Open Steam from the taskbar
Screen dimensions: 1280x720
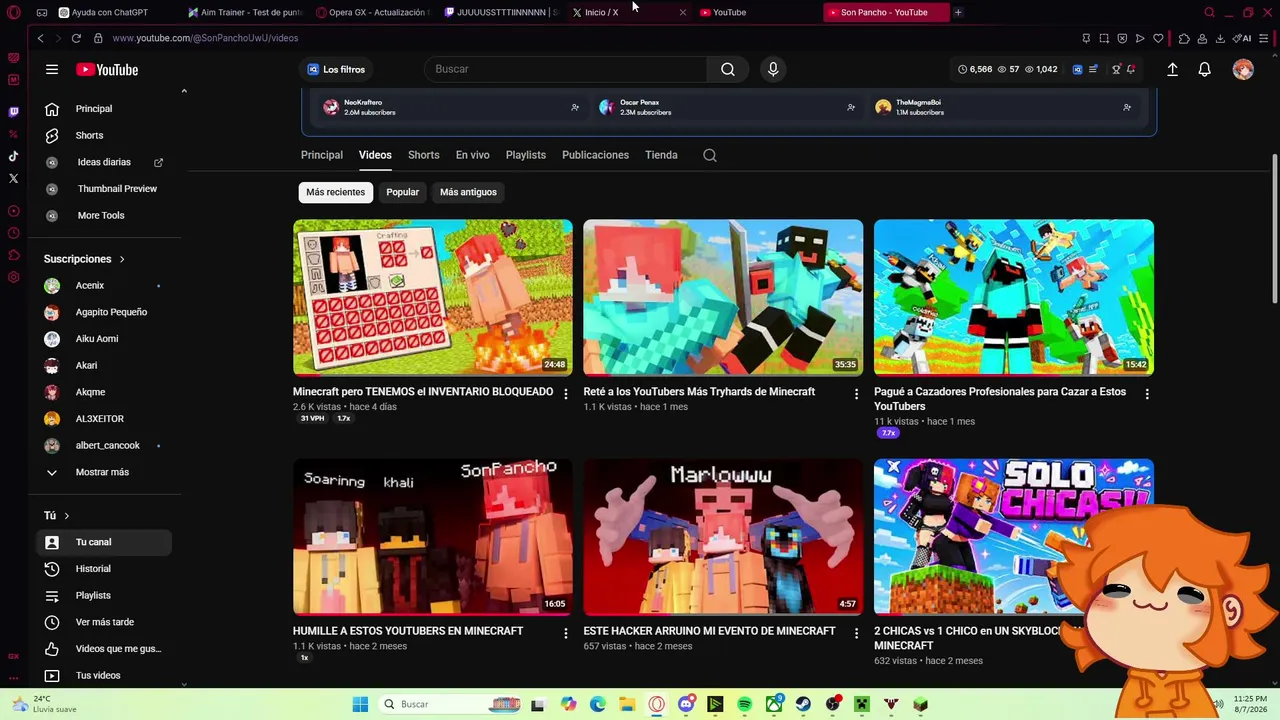(803, 704)
